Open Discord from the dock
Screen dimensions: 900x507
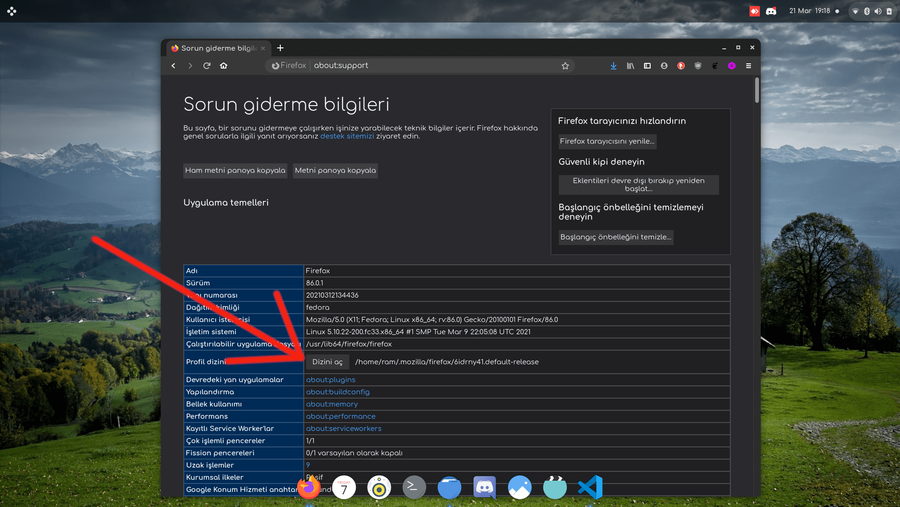pyautogui.click(x=484, y=487)
